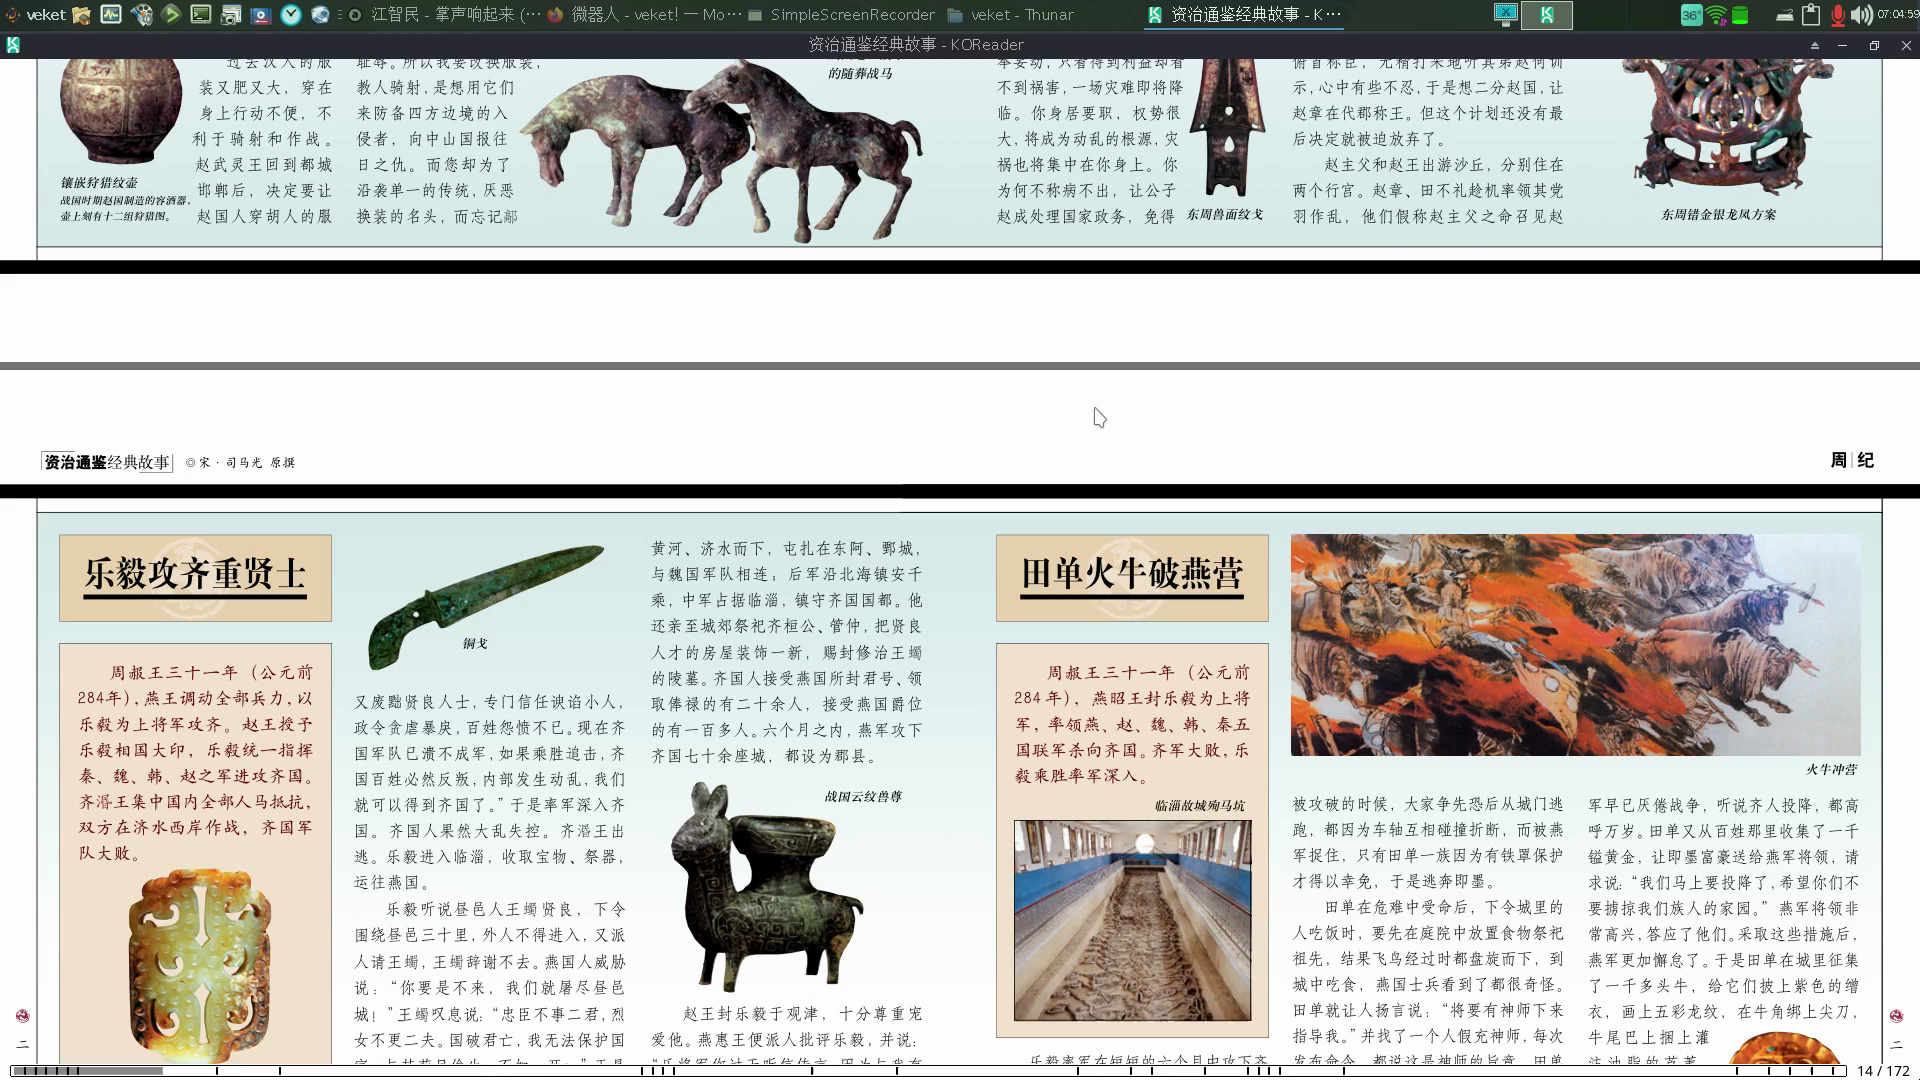1920x1080 pixels.
Task: Close the KOReader window
Action: click(1905, 45)
